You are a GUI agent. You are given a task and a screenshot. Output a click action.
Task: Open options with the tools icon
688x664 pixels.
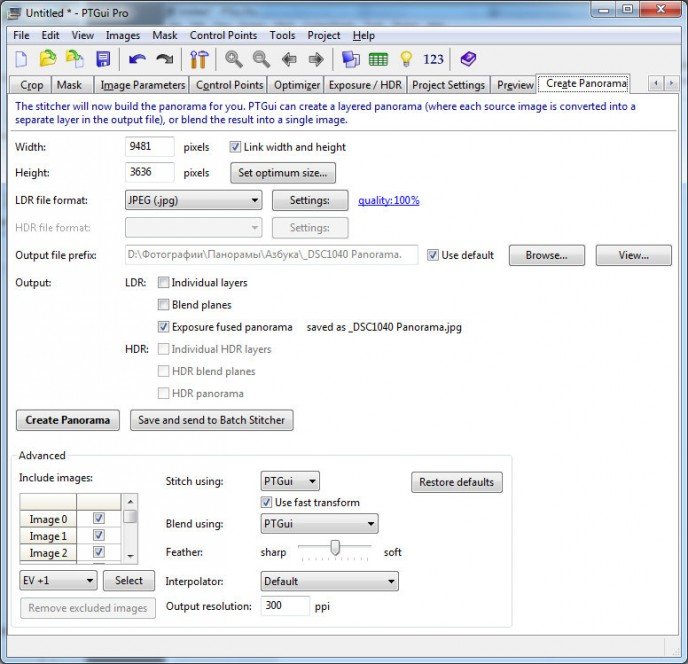[x=199, y=59]
